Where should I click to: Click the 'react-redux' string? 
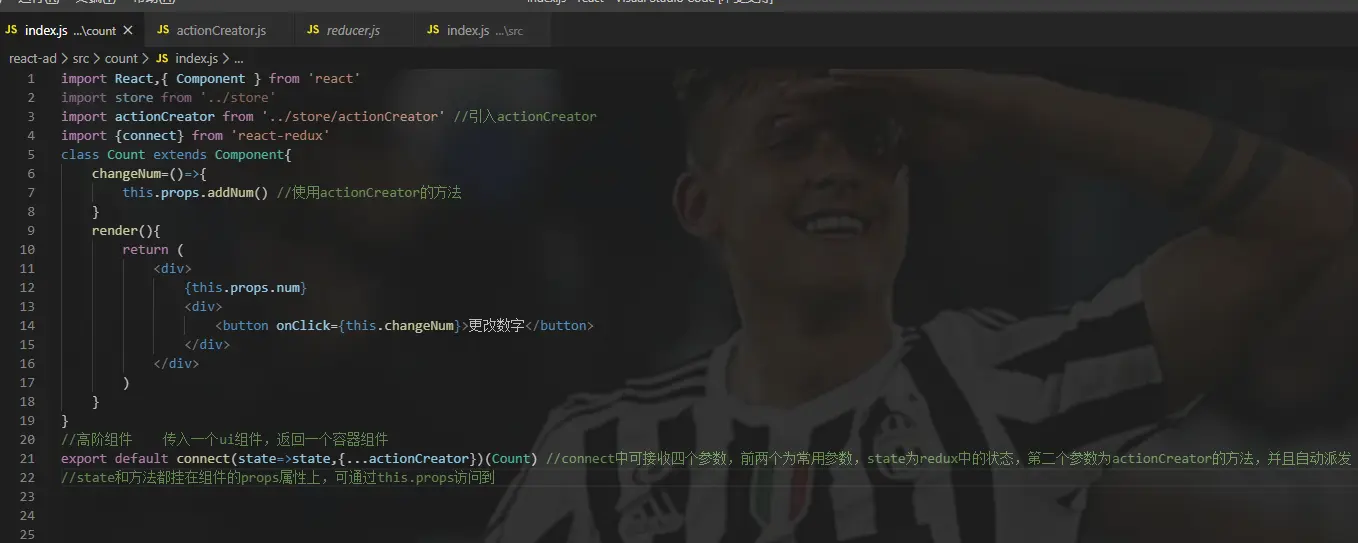280,136
